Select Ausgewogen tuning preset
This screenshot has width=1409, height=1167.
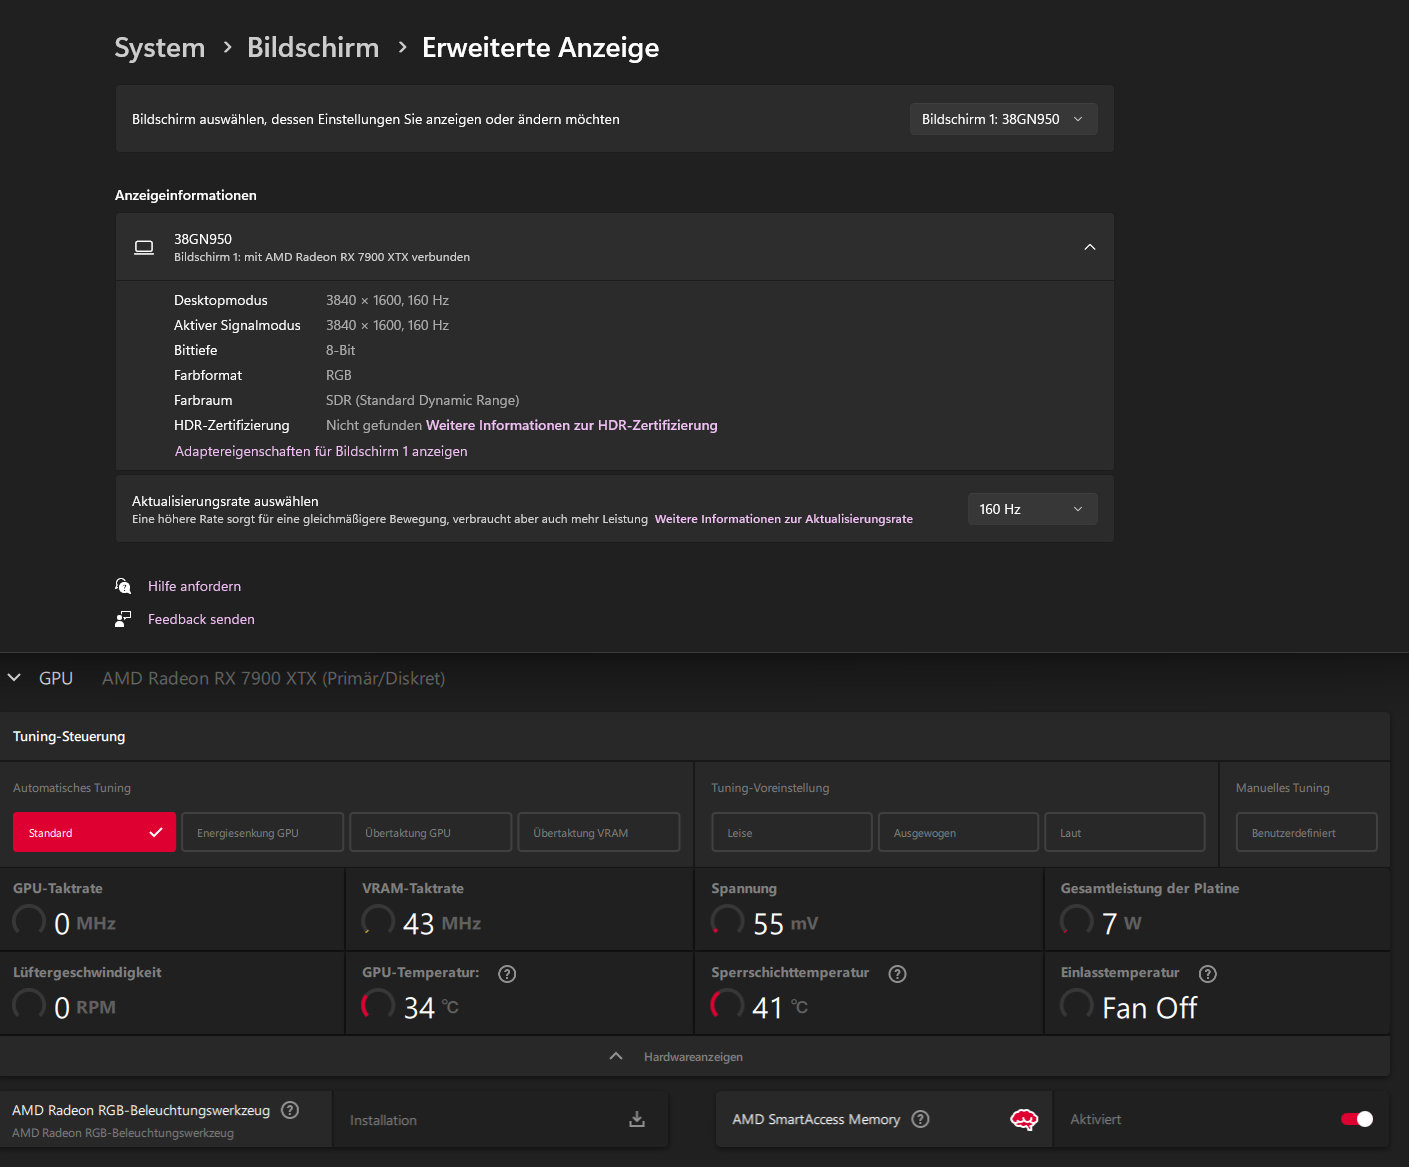(958, 832)
